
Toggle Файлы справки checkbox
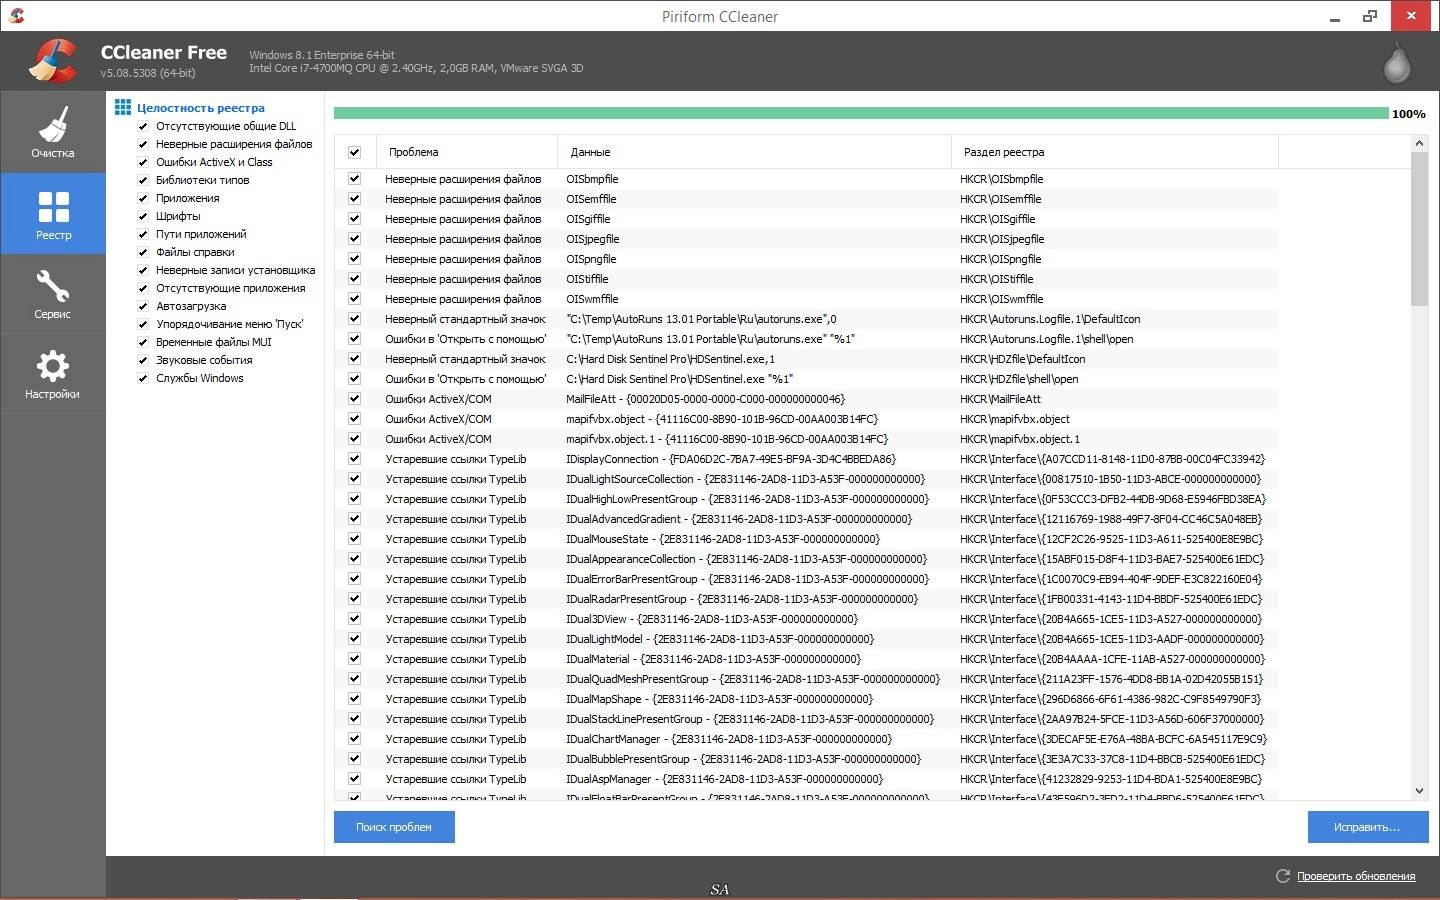point(143,252)
